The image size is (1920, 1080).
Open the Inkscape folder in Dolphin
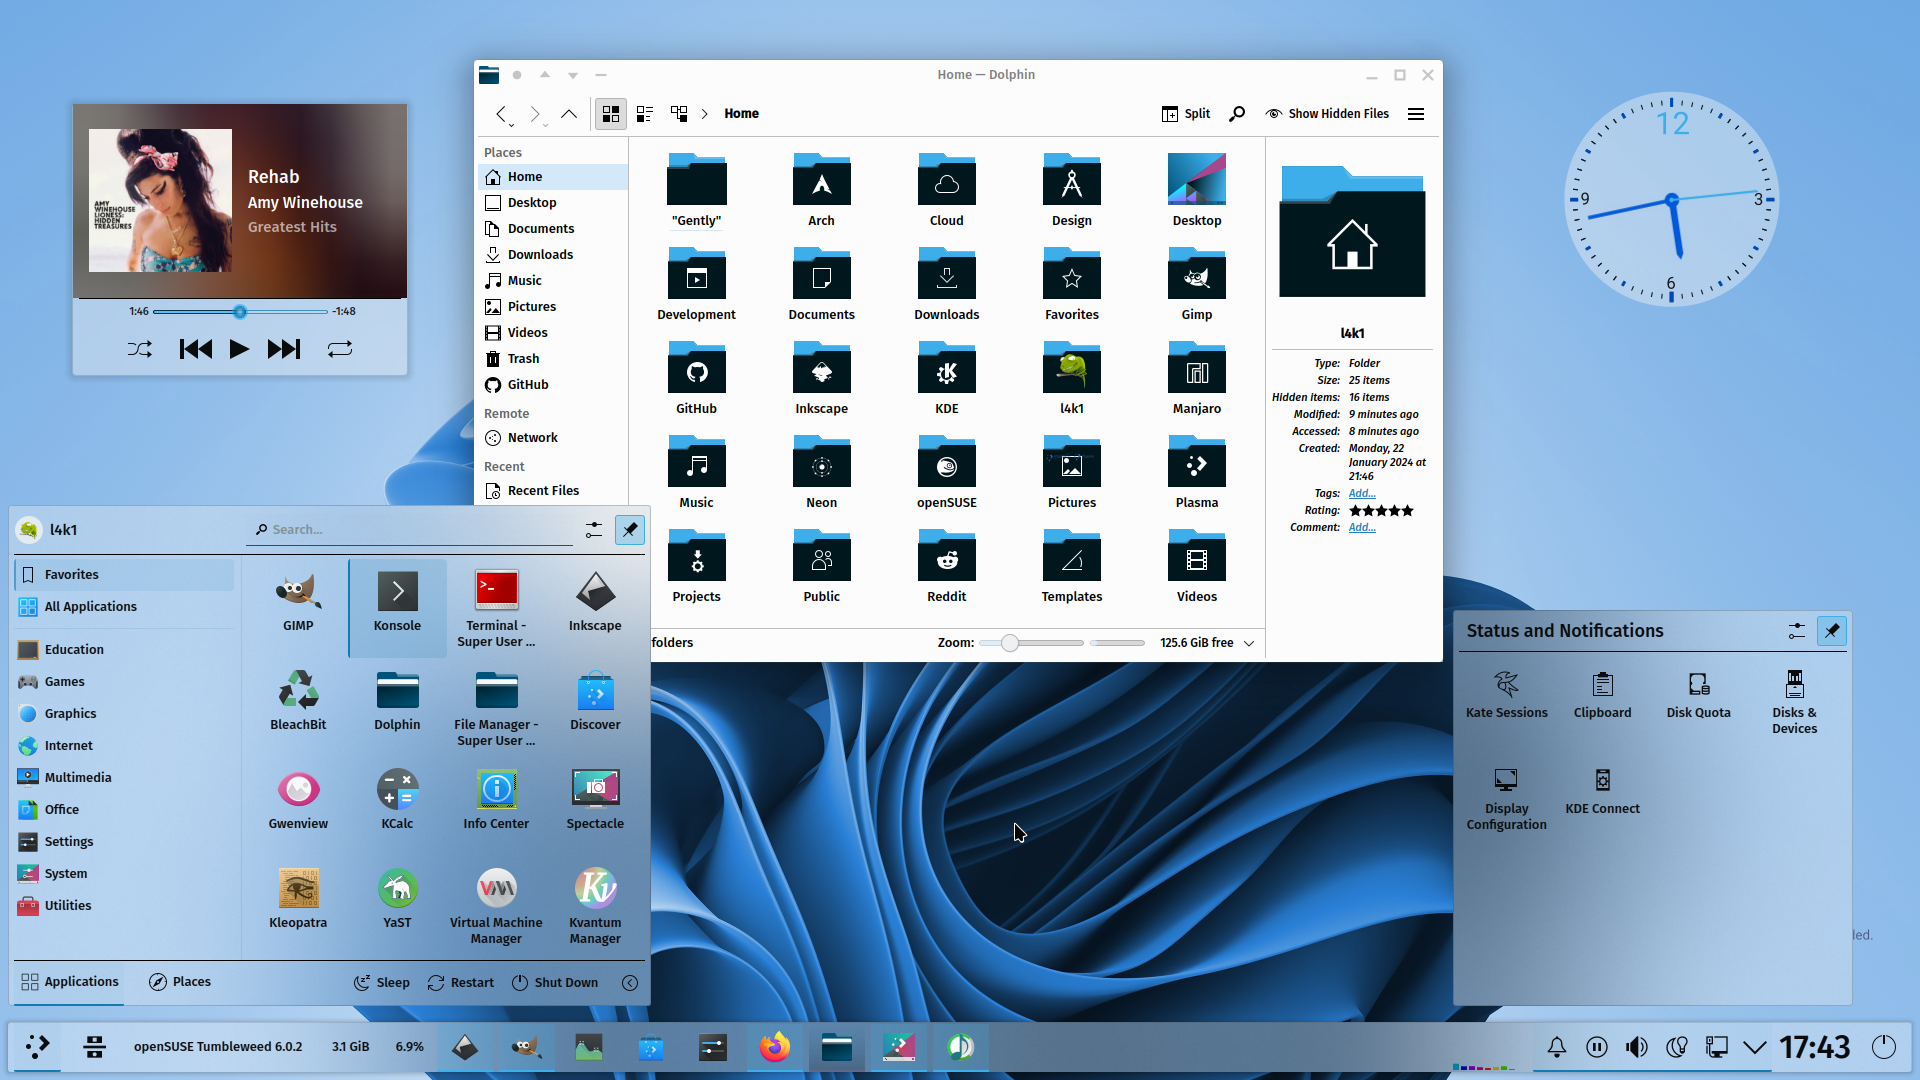pyautogui.click(x=821, y=378)
